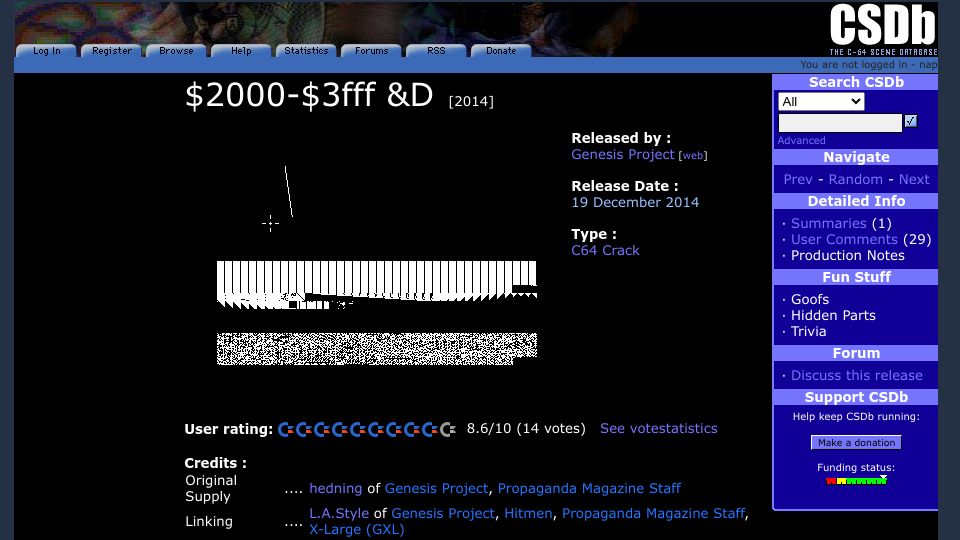Open the Forums tab
The height and width of the screenshot is (540, 960).
372,51
